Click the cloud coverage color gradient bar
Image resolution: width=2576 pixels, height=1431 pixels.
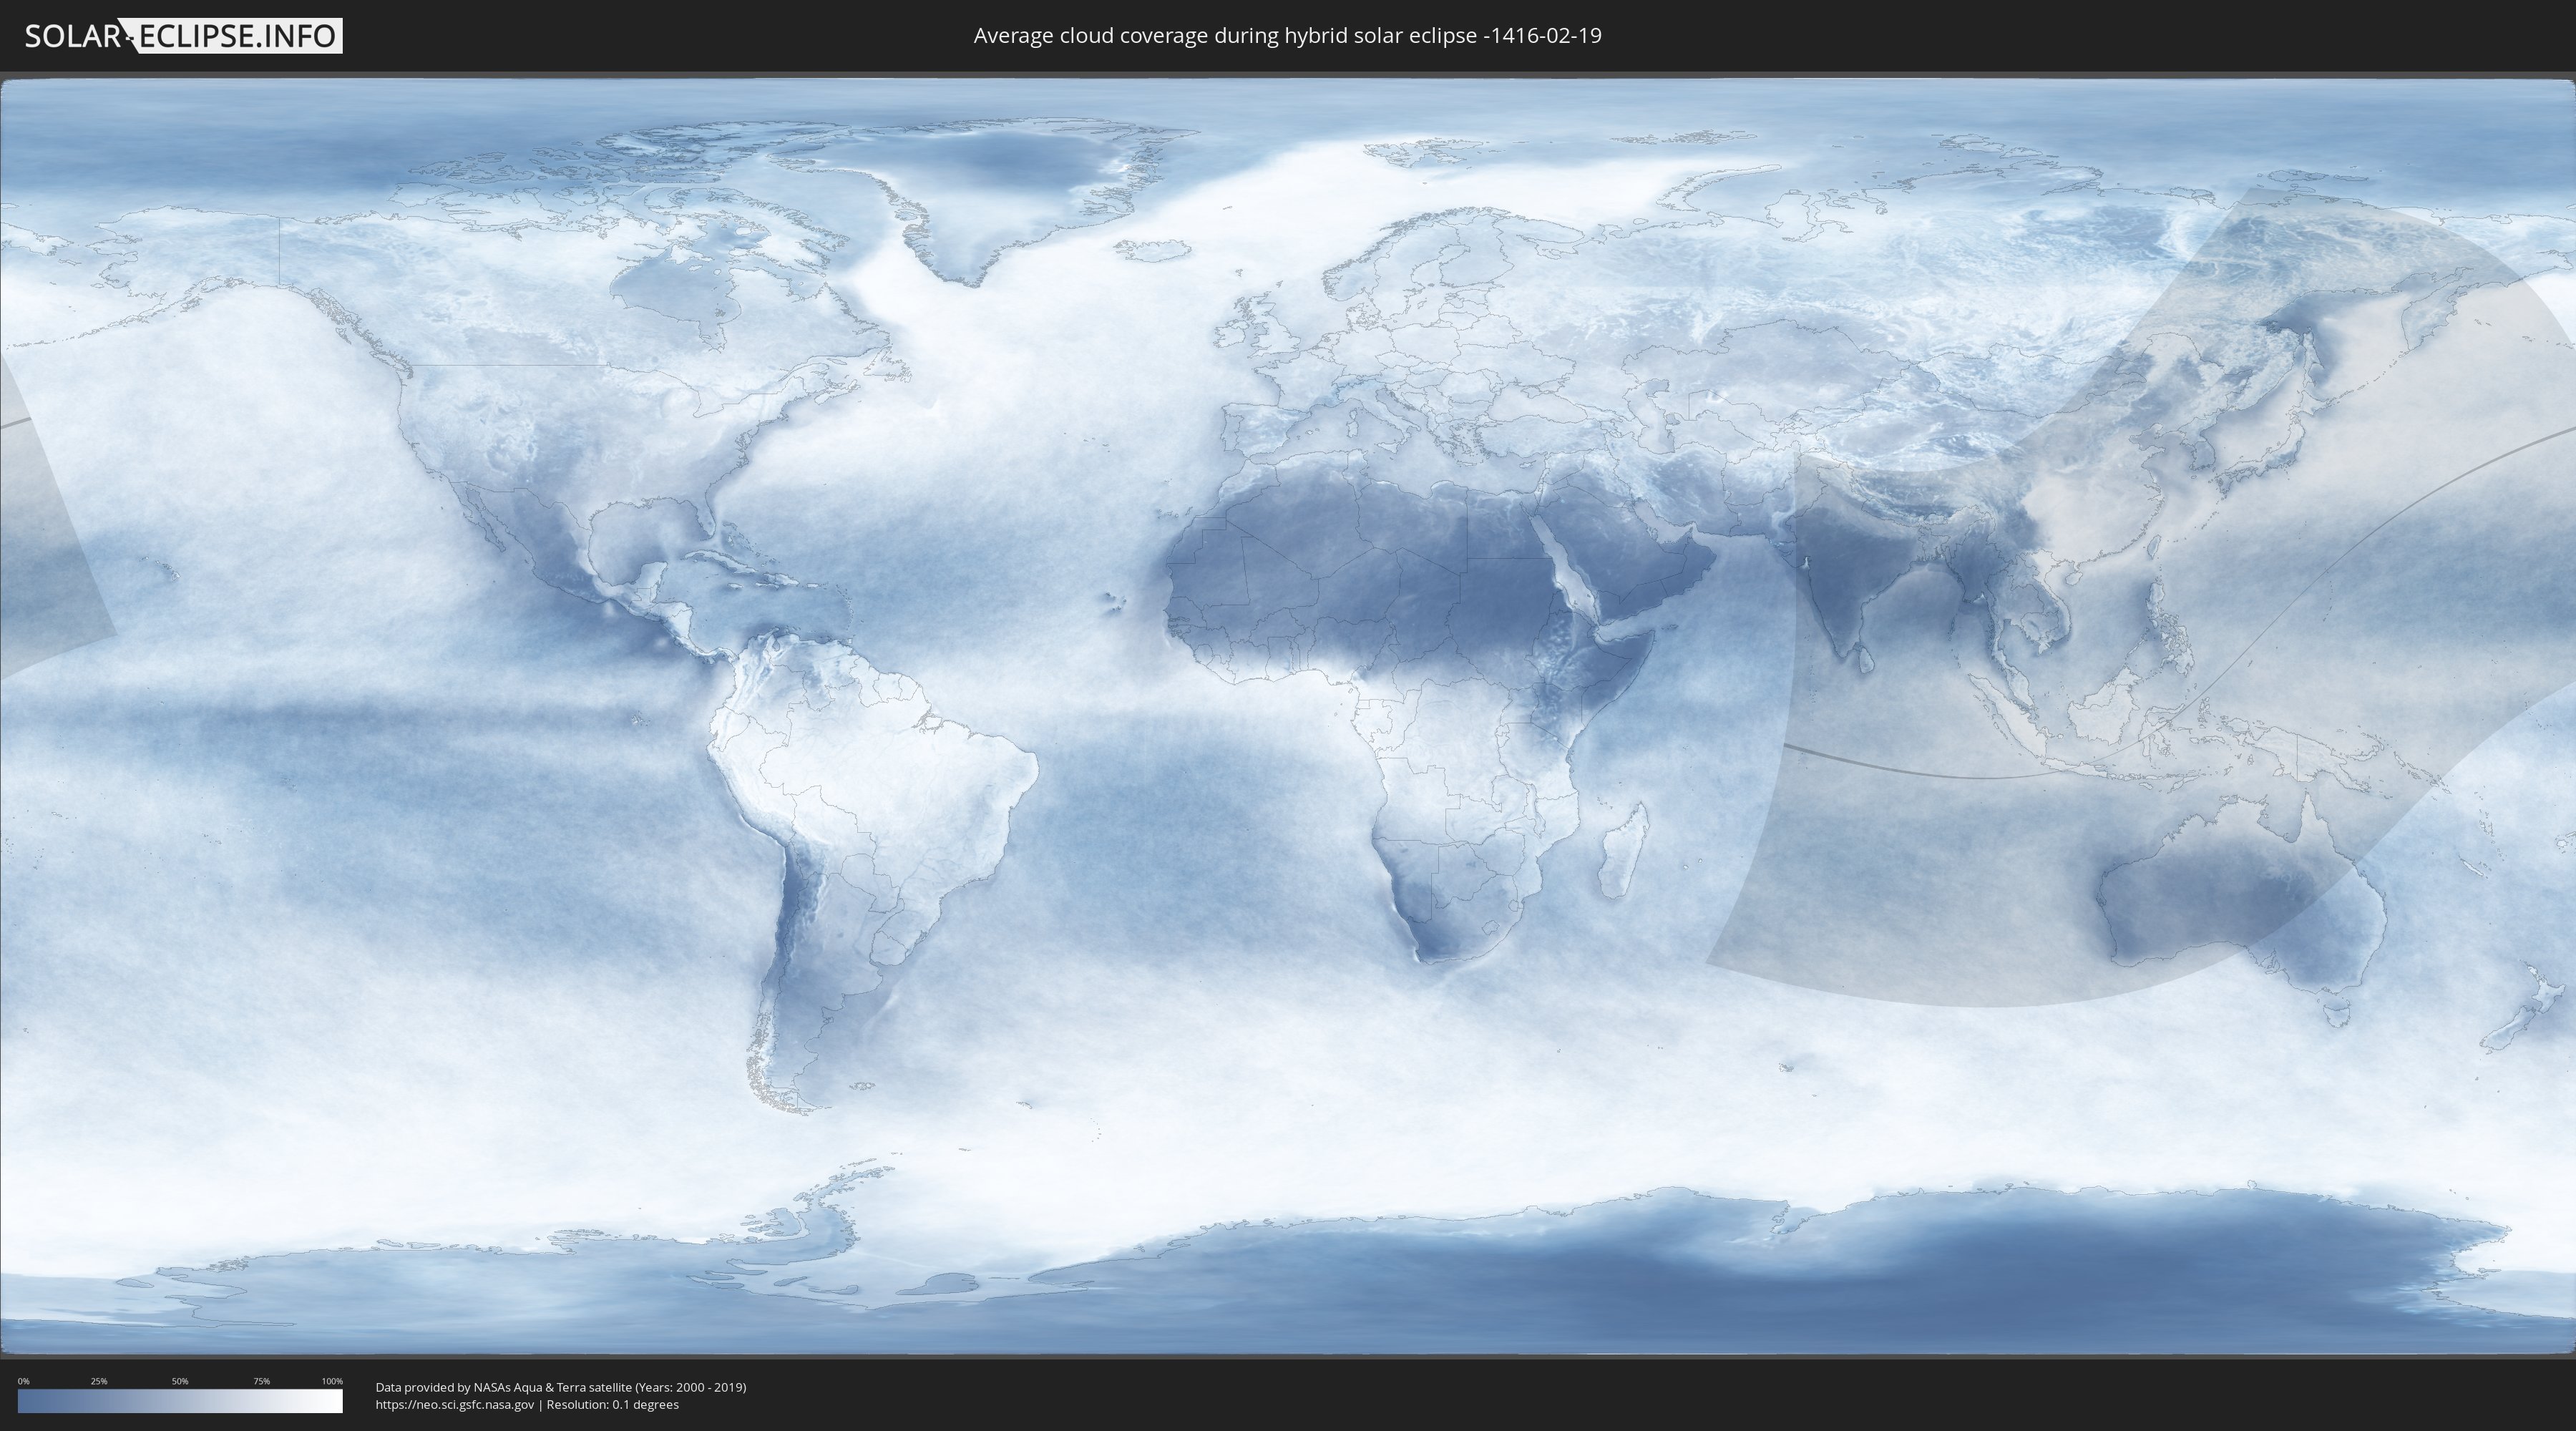pyautogui.click(x=180, y=1401)
